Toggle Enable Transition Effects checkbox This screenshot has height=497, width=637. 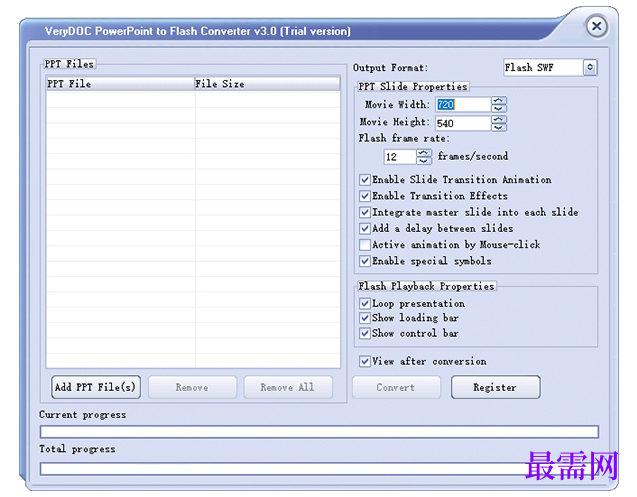(365, 196)
